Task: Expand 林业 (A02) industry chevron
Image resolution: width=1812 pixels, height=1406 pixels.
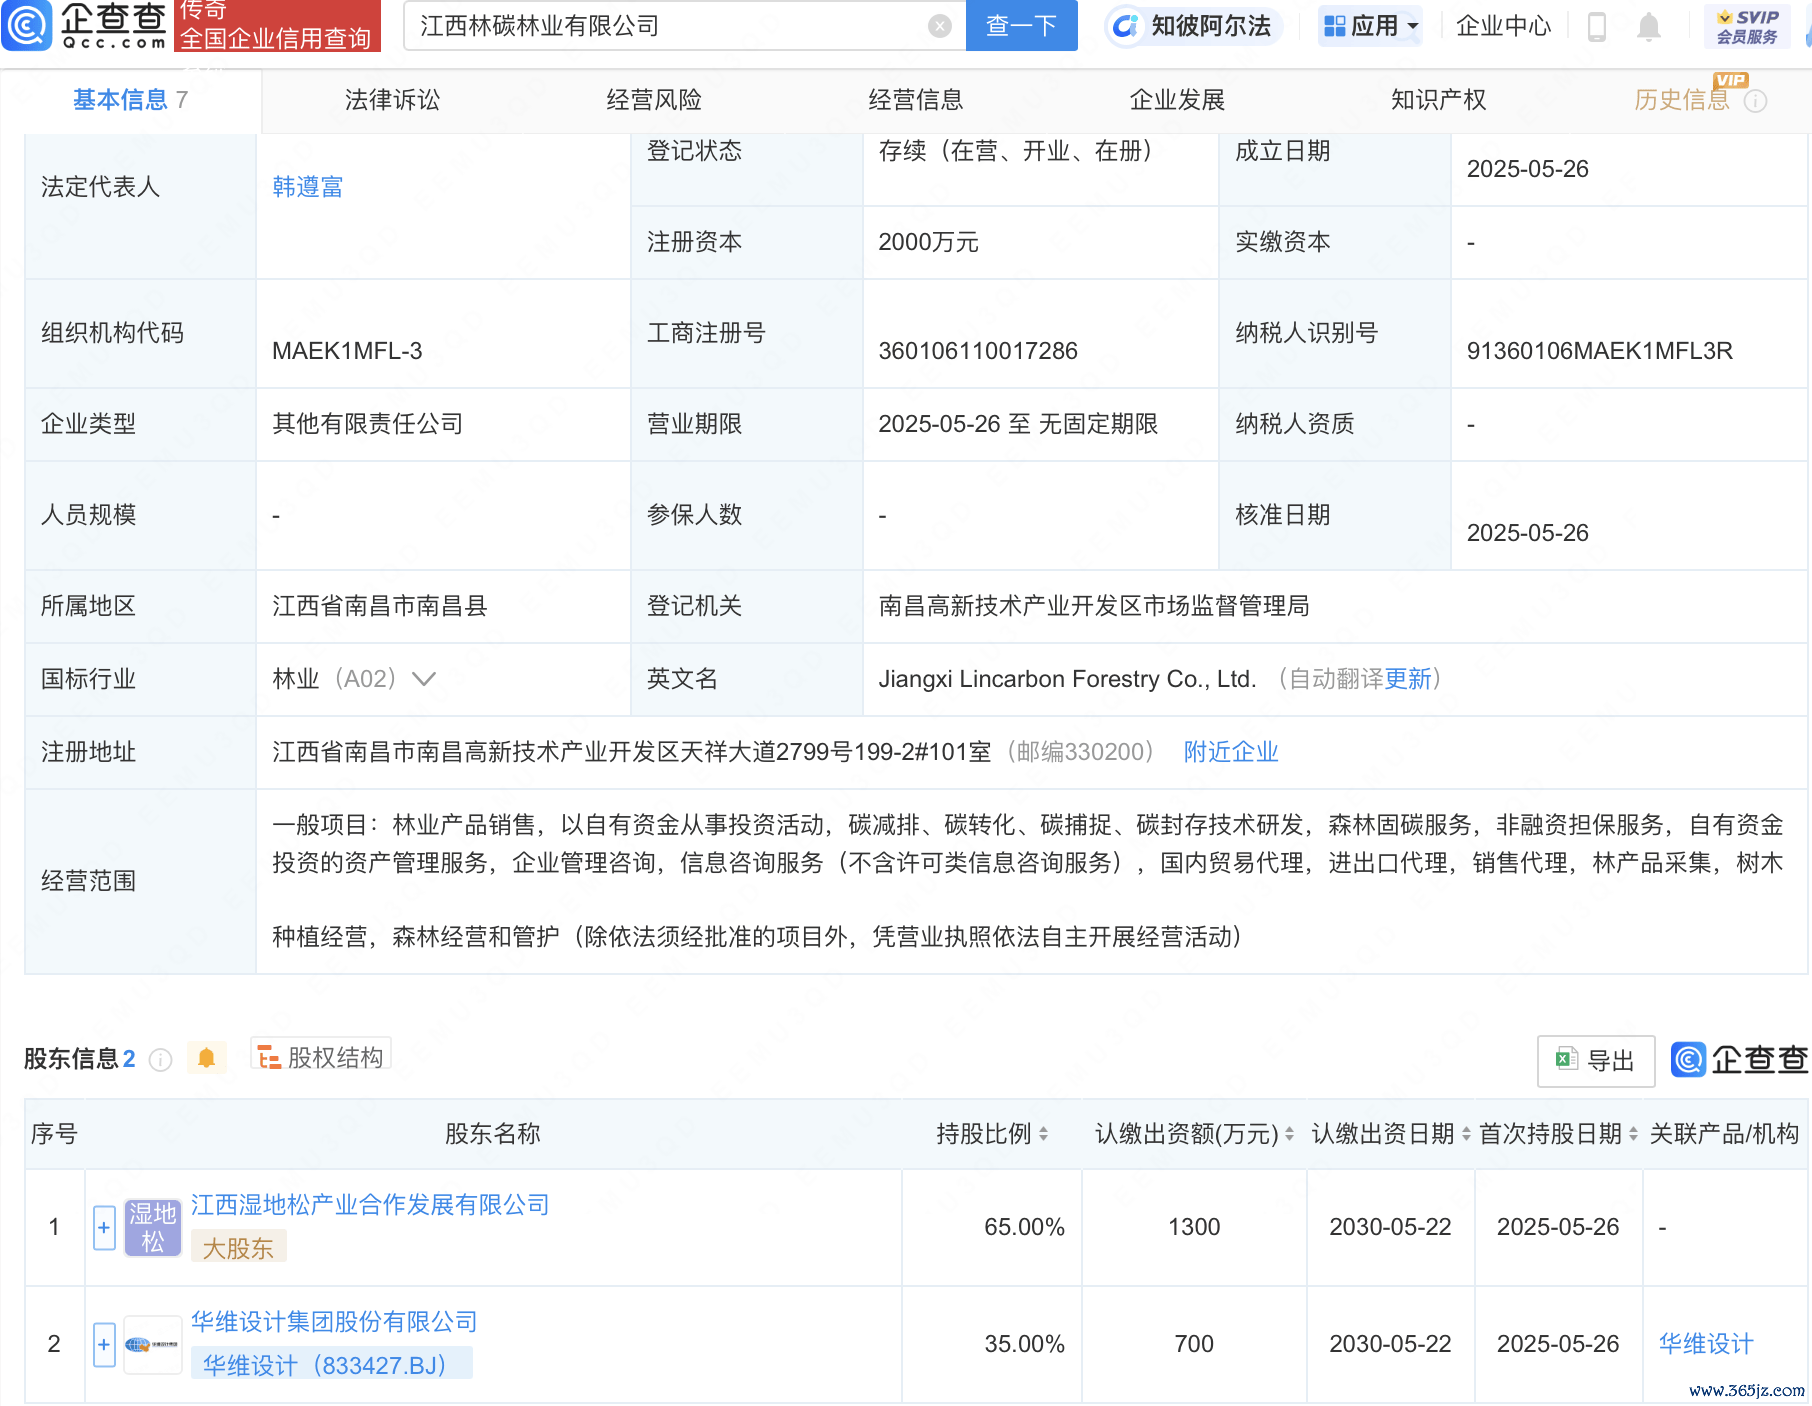Action: tap(424, 679)
